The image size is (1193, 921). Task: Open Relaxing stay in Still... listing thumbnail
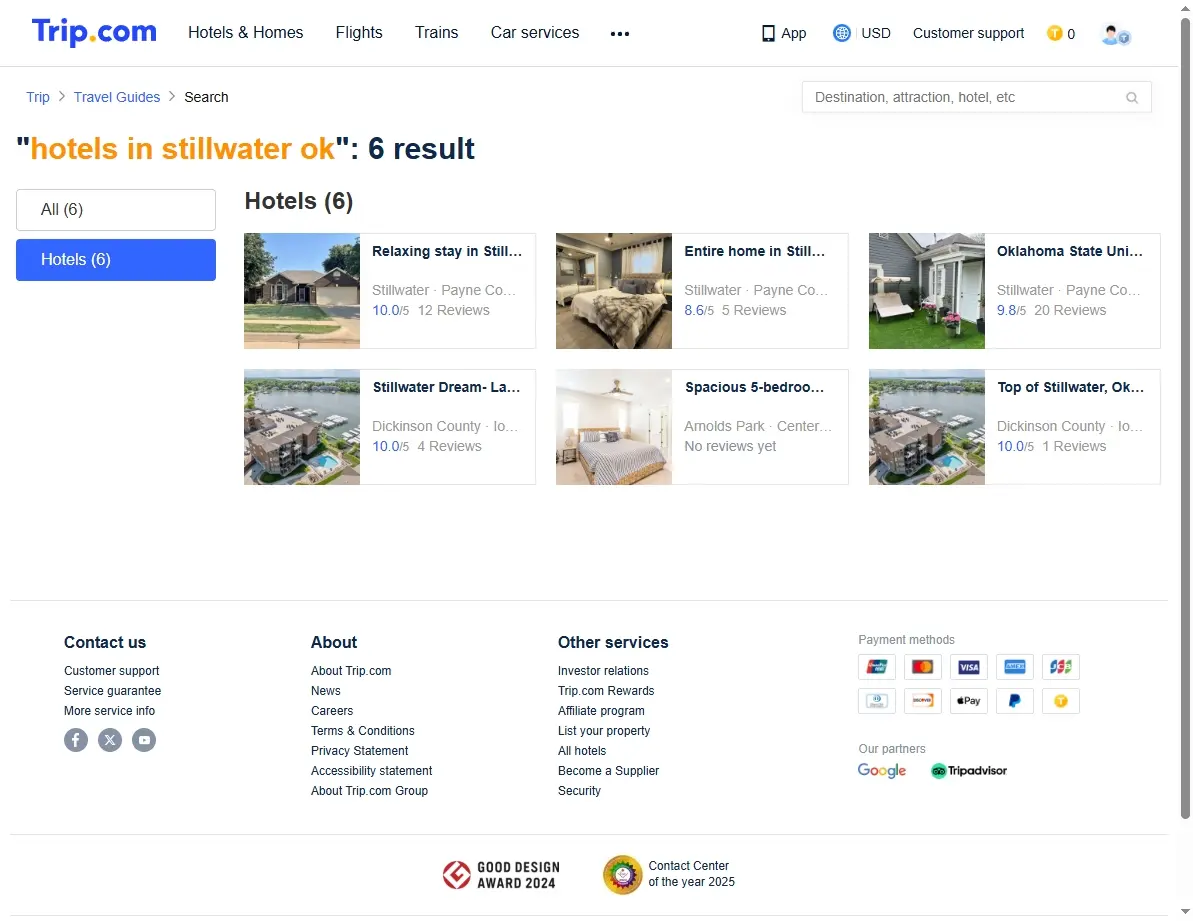[302, 291]
